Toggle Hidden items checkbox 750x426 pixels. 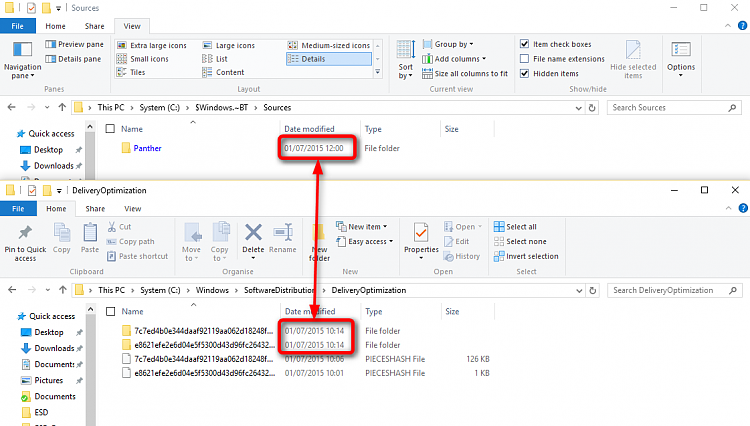click(525, 74)
